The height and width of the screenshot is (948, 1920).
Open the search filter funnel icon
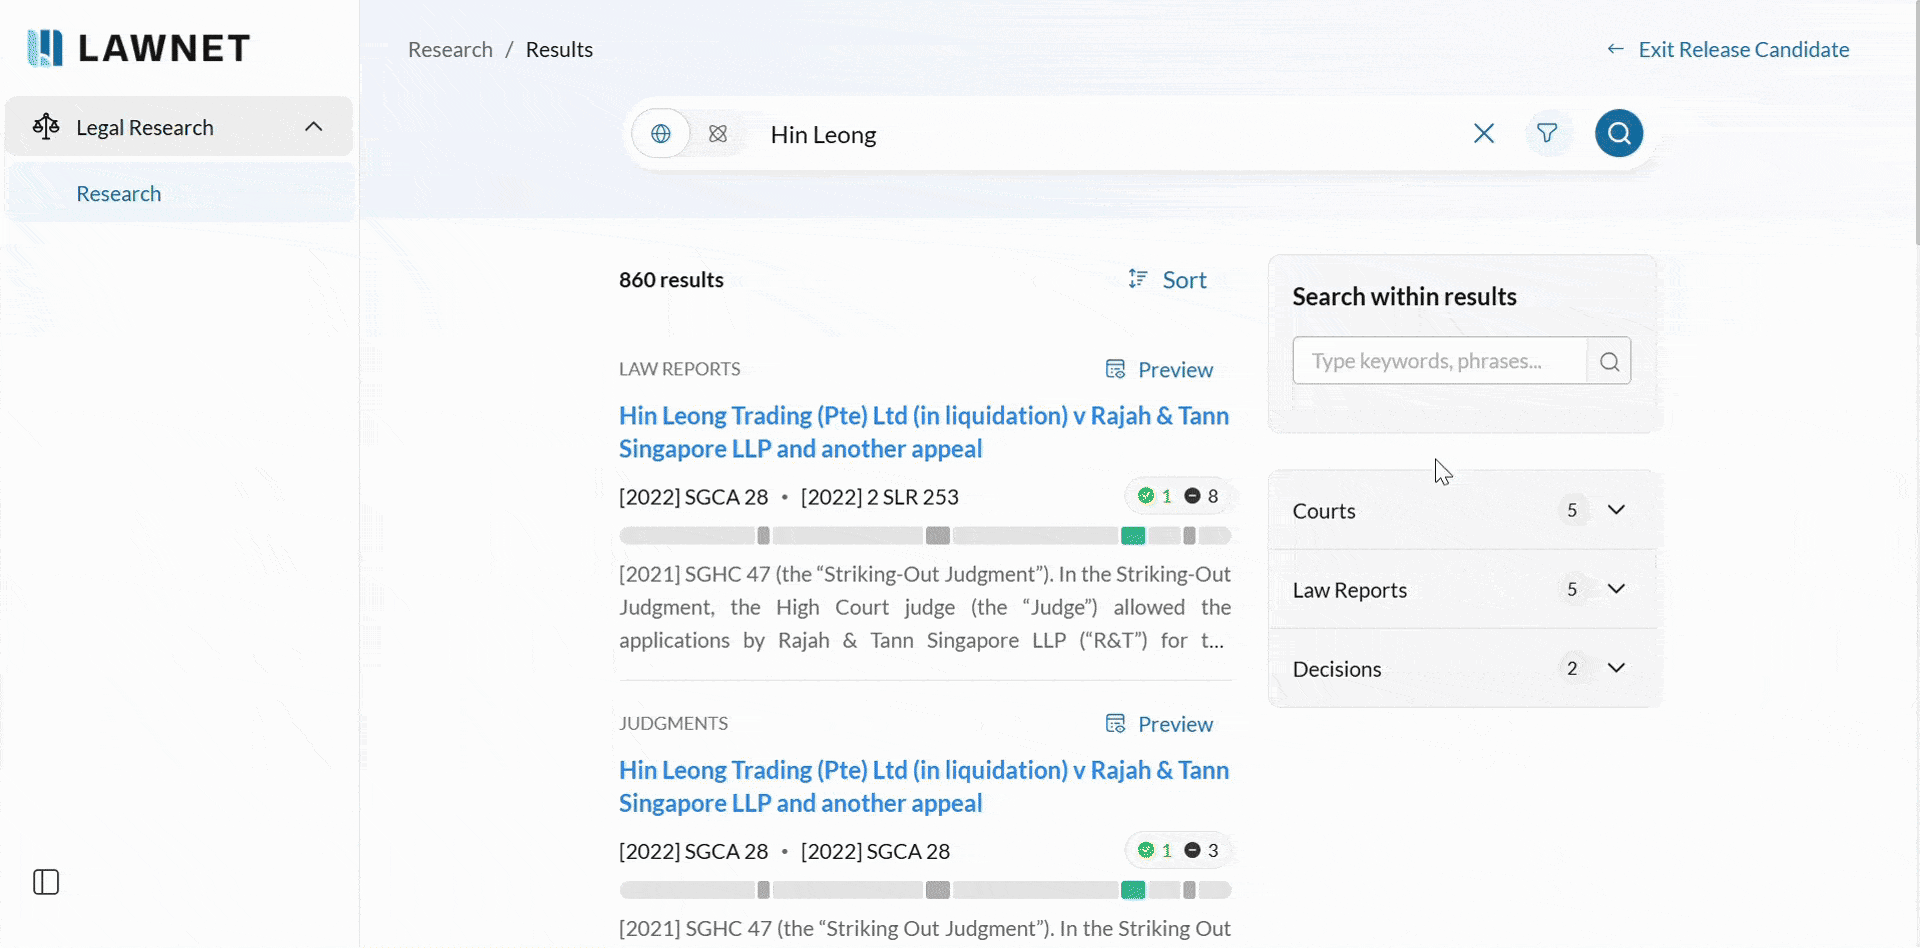[1547, 133]
